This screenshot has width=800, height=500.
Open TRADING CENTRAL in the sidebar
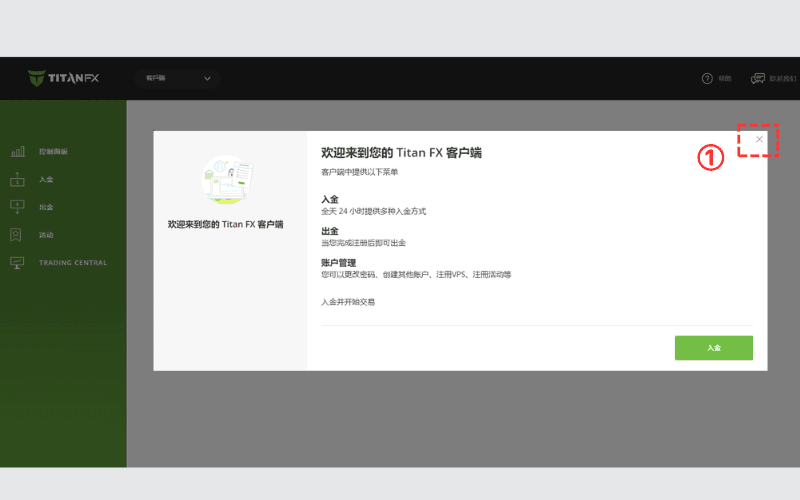pos(73,263)
